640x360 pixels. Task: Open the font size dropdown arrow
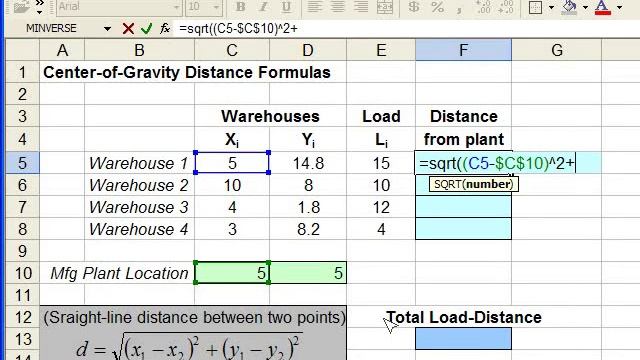(x=216, y=7)
